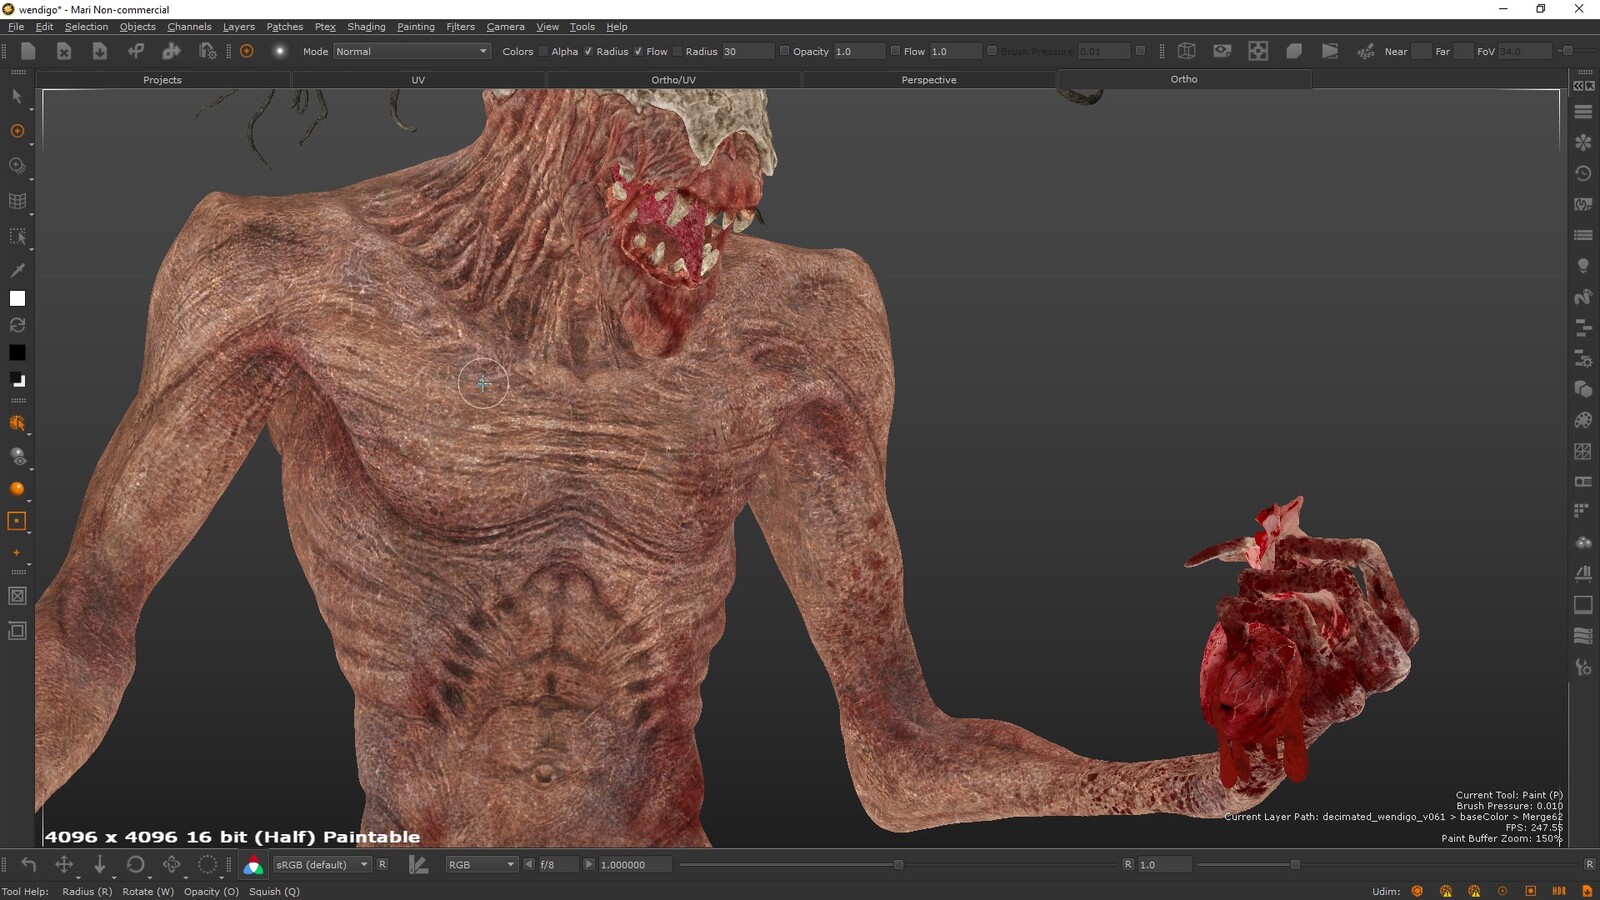1600x900 pixels.
Task: Switch to the UV tab
Action: [x=418, y=80]
